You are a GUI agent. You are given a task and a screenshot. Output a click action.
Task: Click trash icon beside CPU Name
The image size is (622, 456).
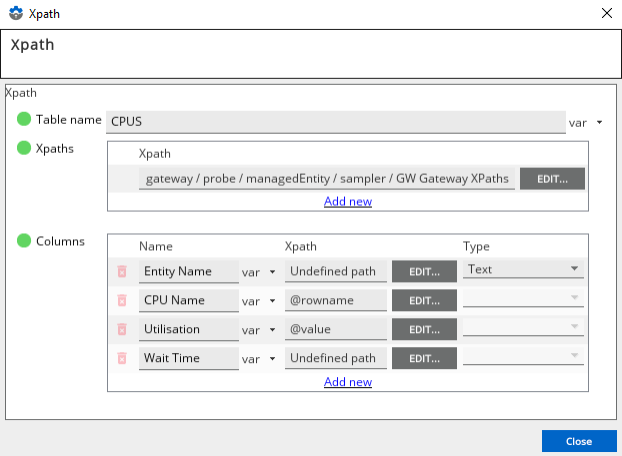[x=122, y=300]
